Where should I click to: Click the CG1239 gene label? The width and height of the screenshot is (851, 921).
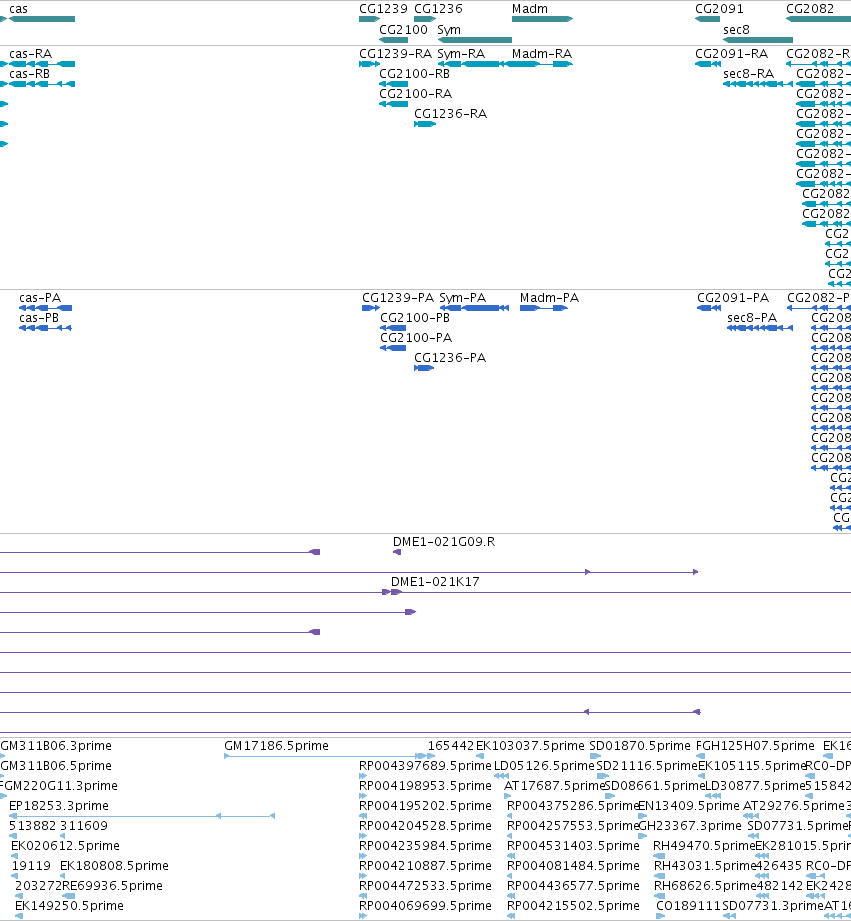[x=383, y=9]
